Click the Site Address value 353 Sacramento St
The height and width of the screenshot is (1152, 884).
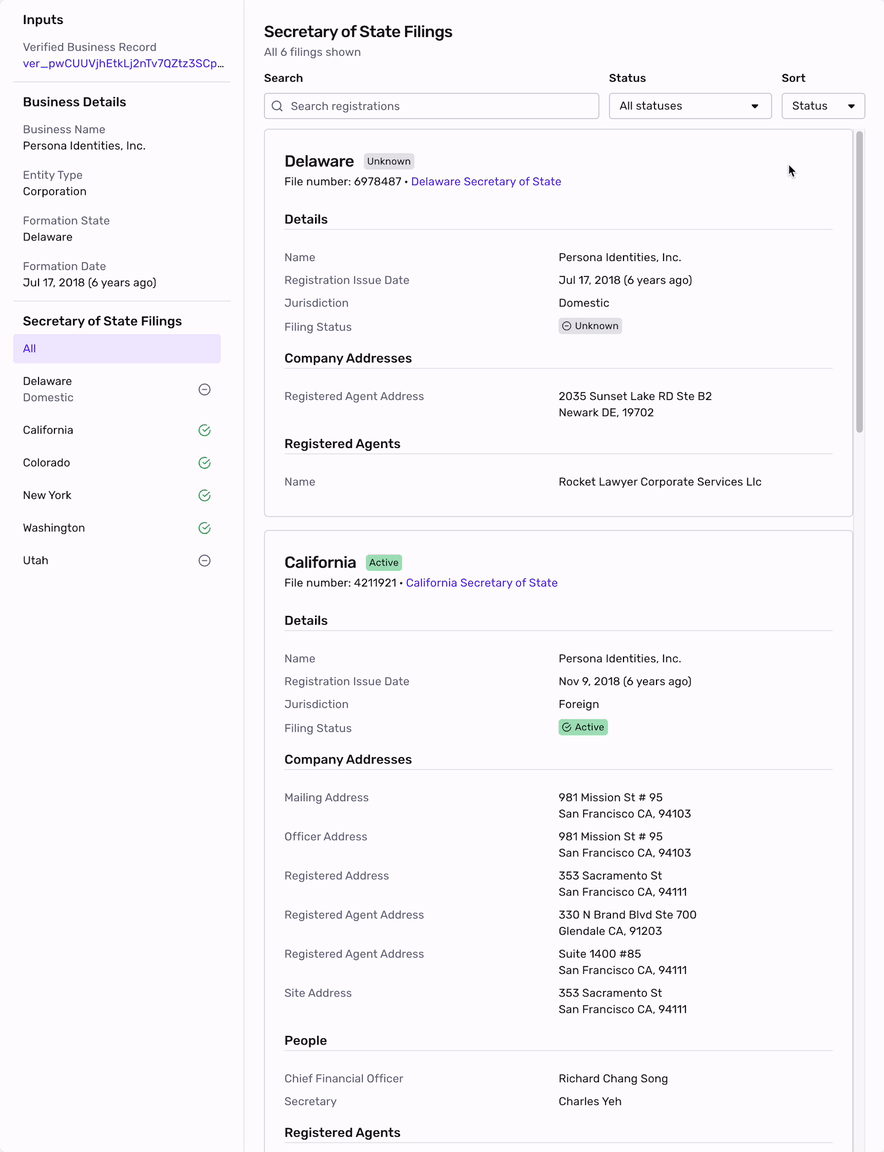622,1001
